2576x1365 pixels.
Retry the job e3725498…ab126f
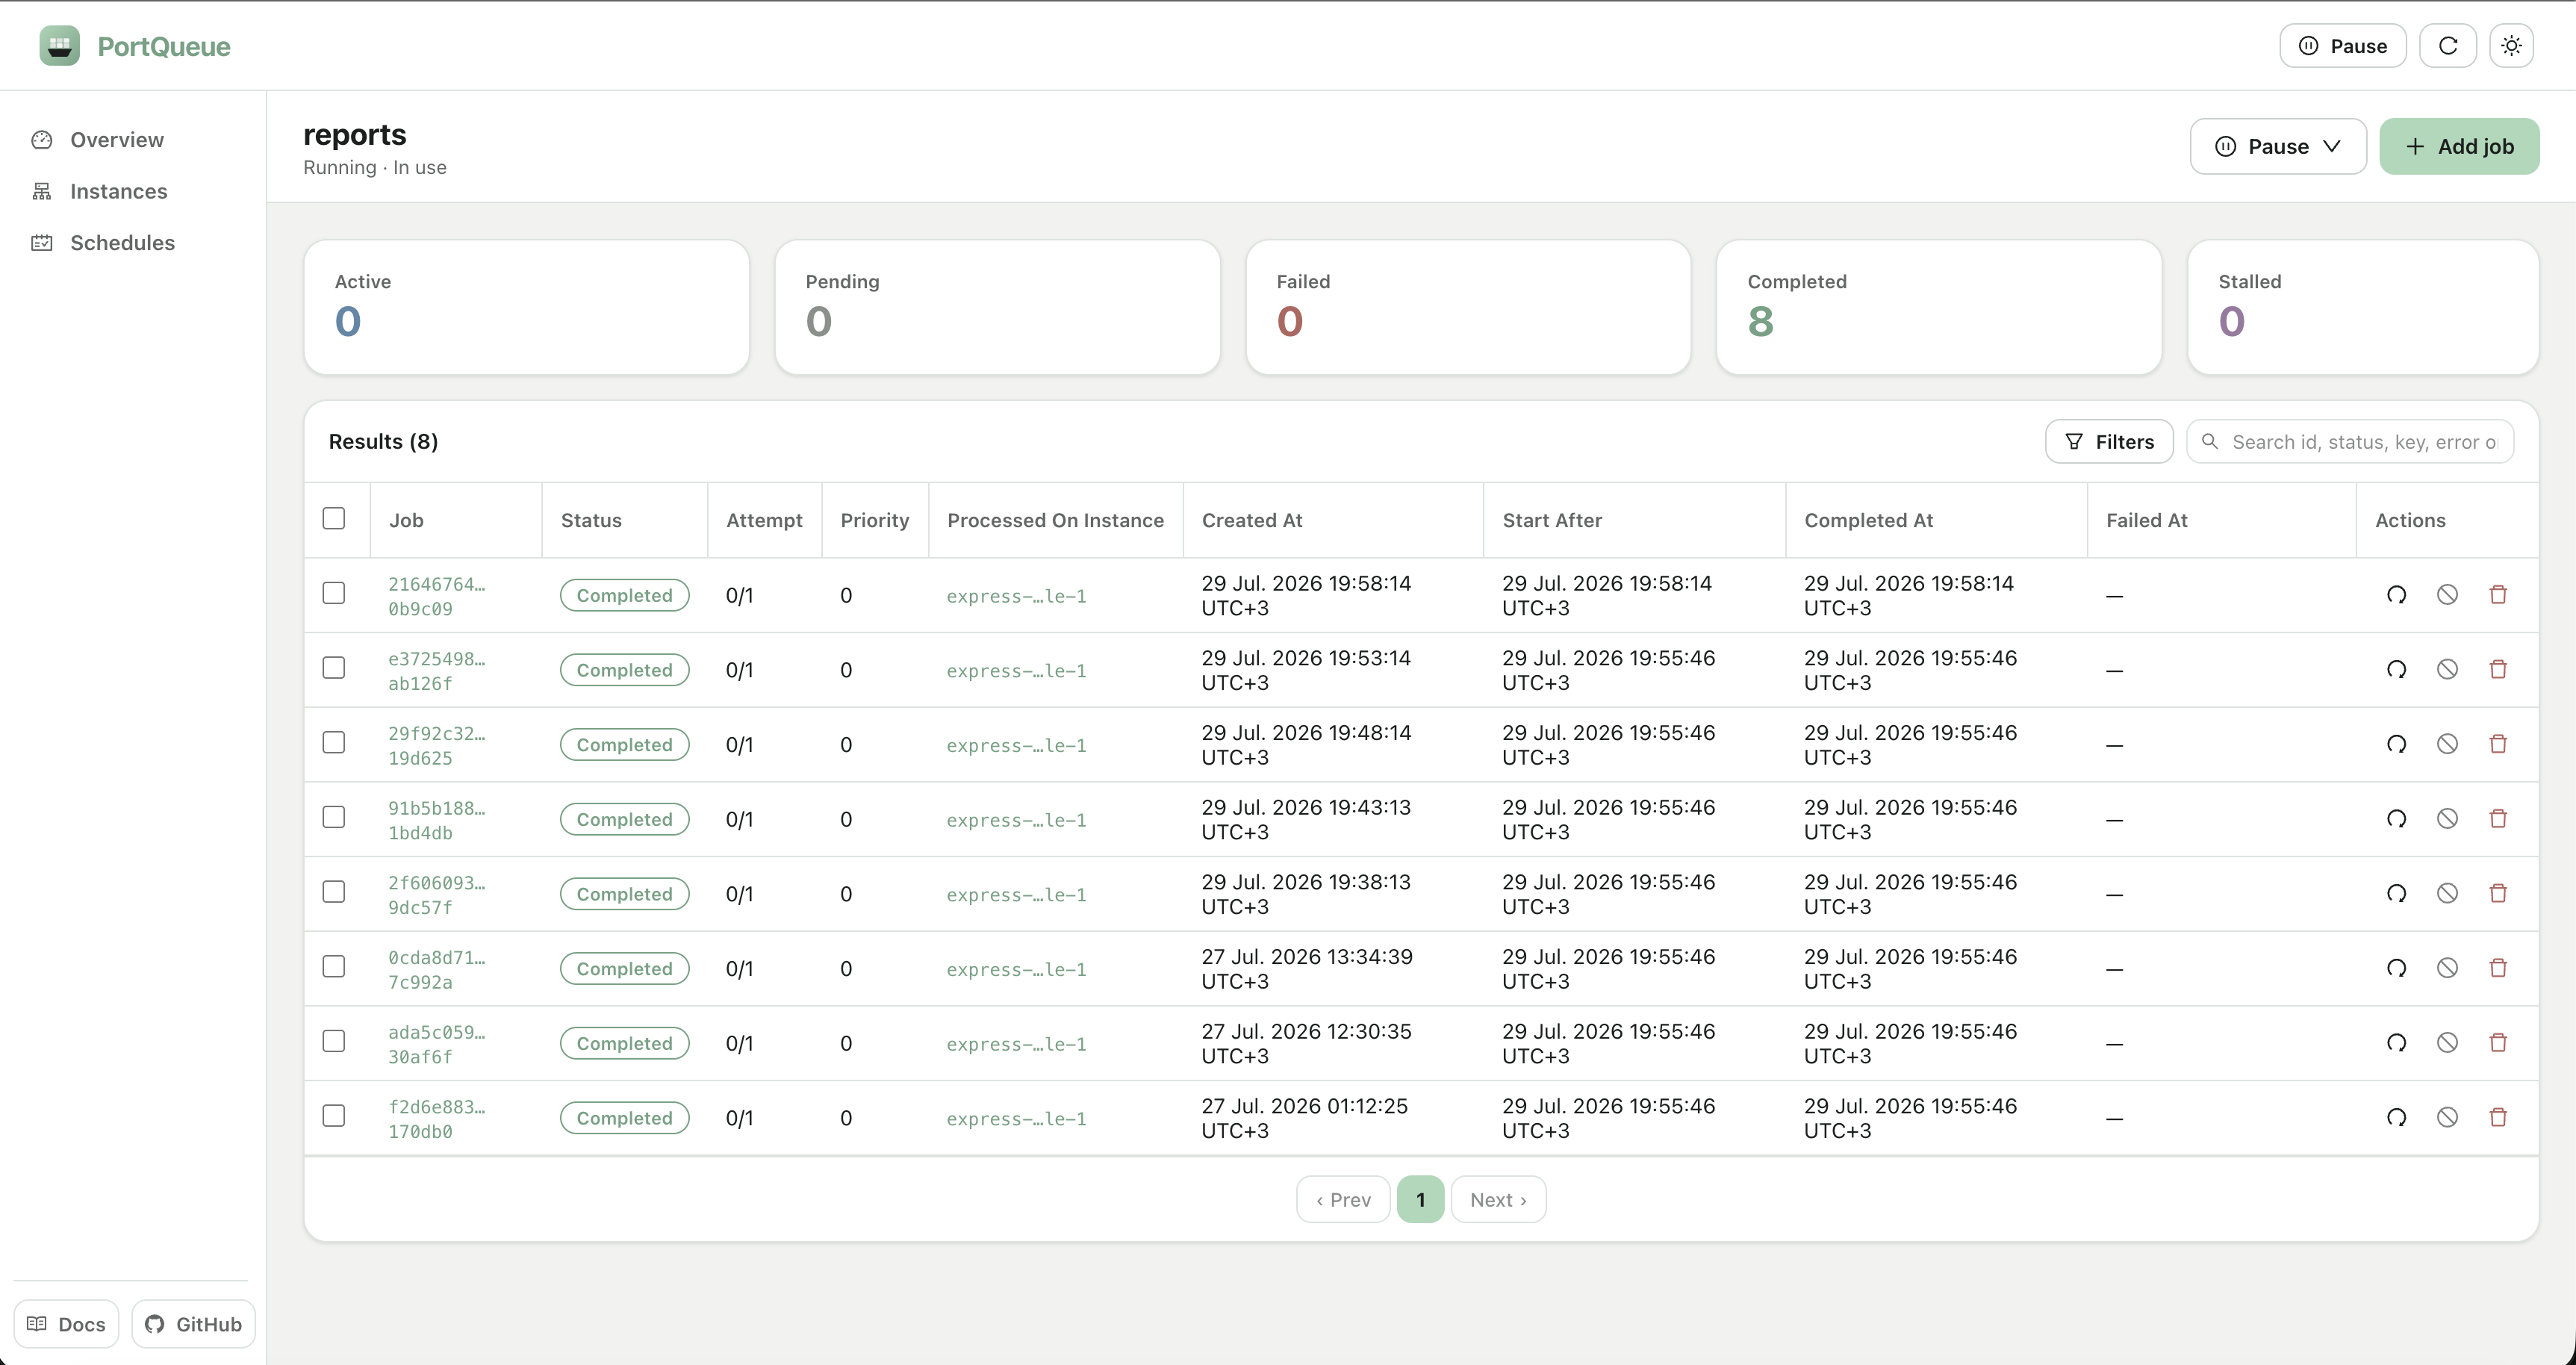(x=2396, y=670)
